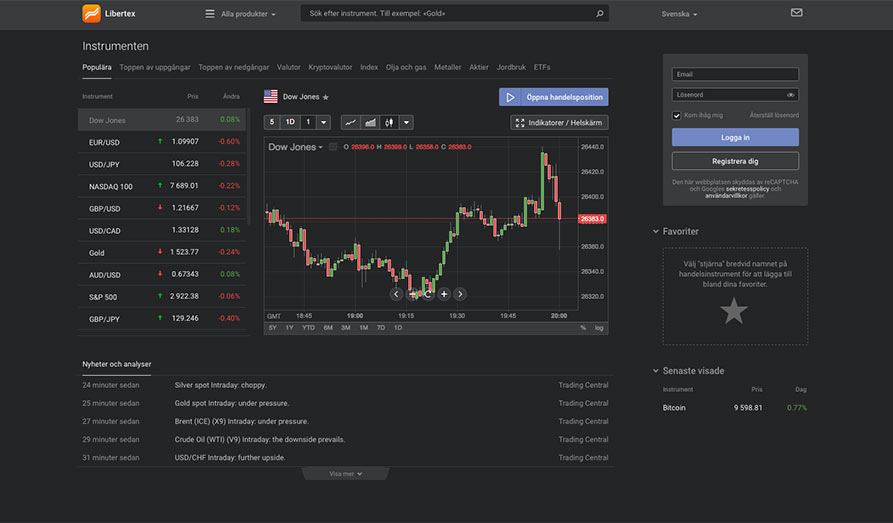The width and height of the screenshot is (893, 523).
Task: Click the Libertex logo icon
Action: [x=91, y=13]
